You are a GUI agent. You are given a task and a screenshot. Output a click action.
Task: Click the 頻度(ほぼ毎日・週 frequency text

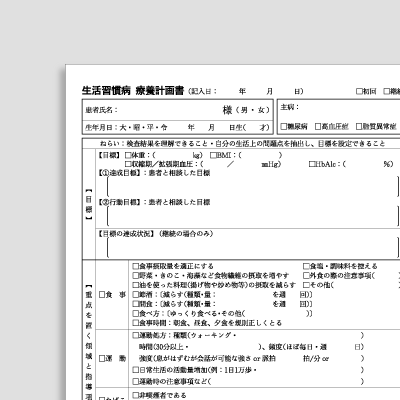298,347
